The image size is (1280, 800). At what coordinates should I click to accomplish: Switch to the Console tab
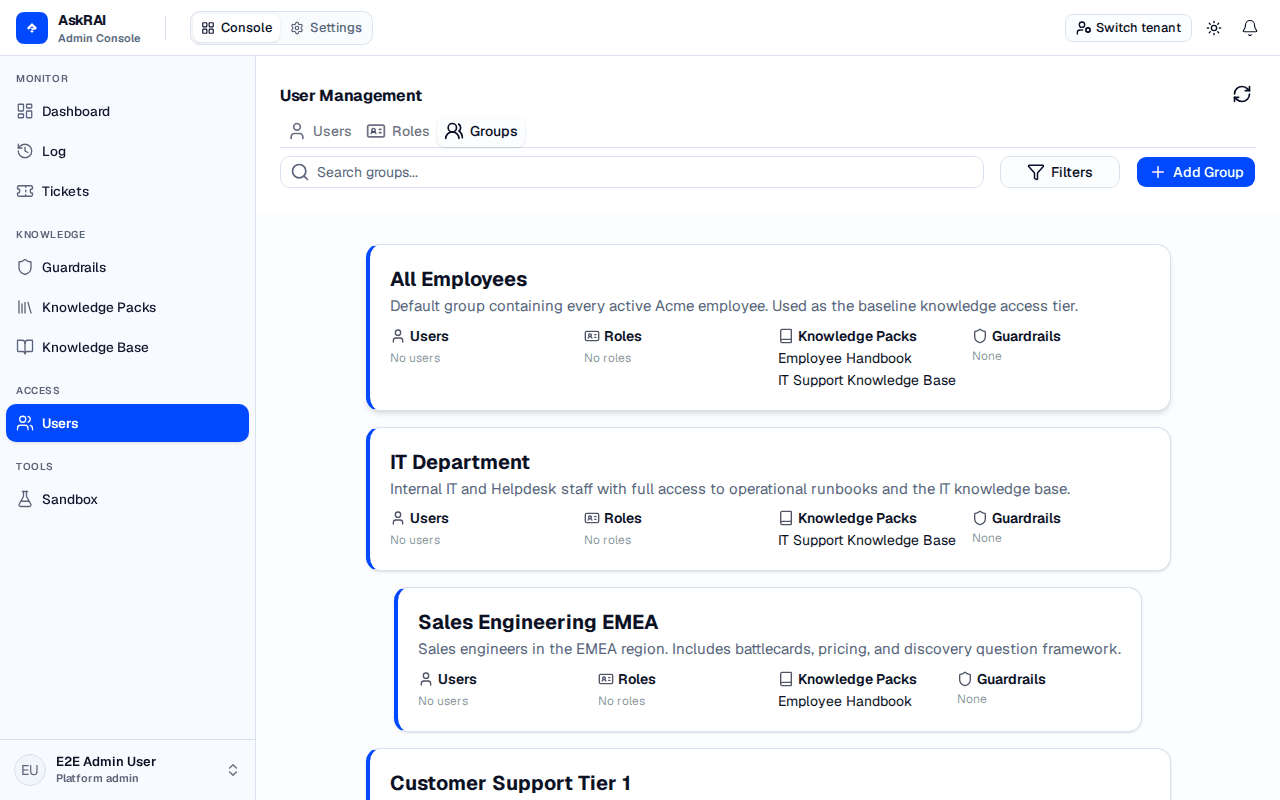click(x=237, y=28)
